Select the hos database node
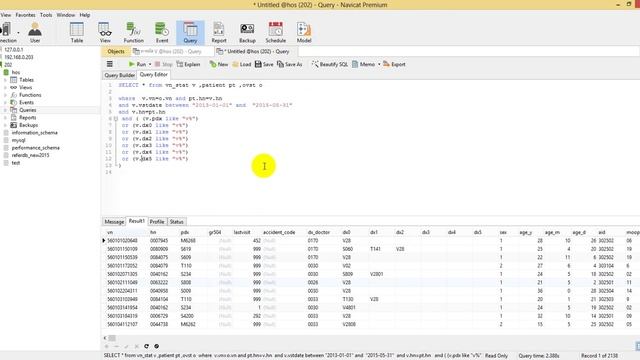This screenshot has width=640, height=360. tap(16, 72)
